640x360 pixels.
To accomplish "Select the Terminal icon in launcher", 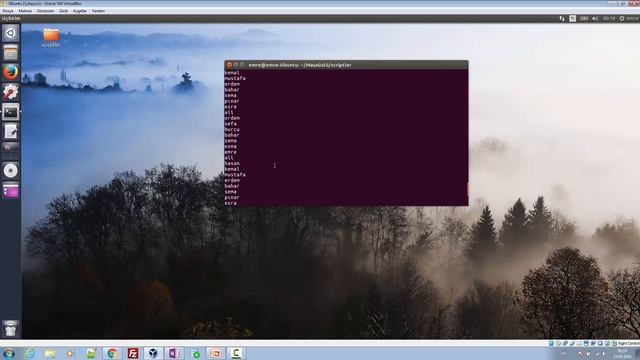I will (x=11, y=112).
